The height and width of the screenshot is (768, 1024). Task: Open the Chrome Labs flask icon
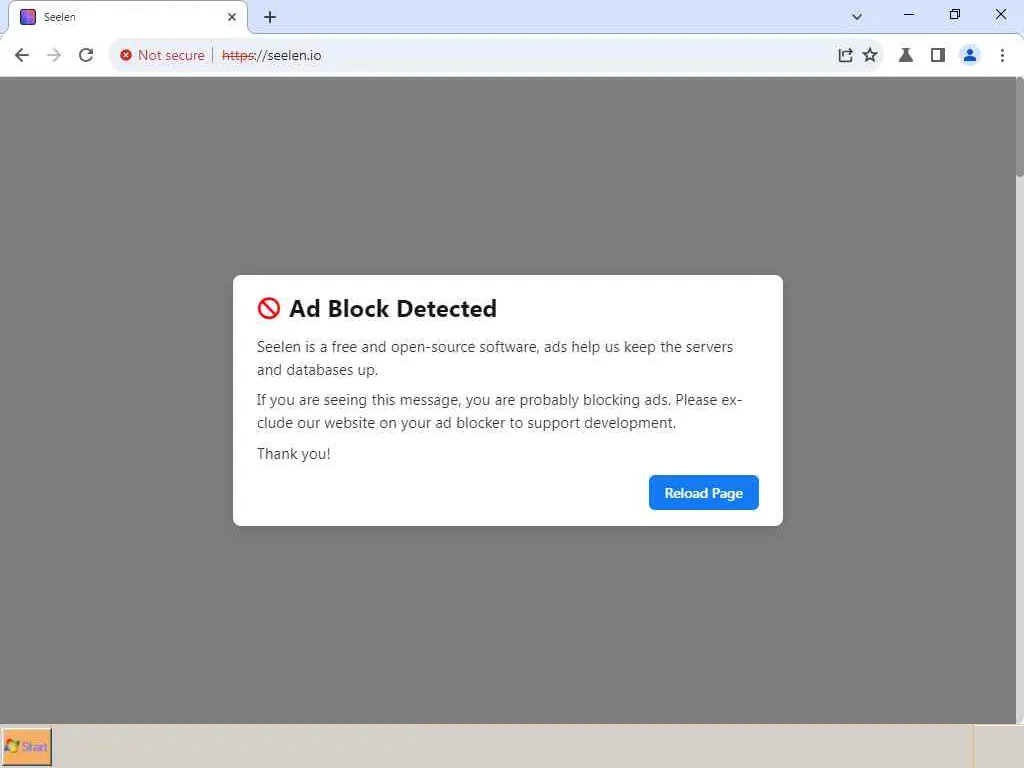click(906, 55)
